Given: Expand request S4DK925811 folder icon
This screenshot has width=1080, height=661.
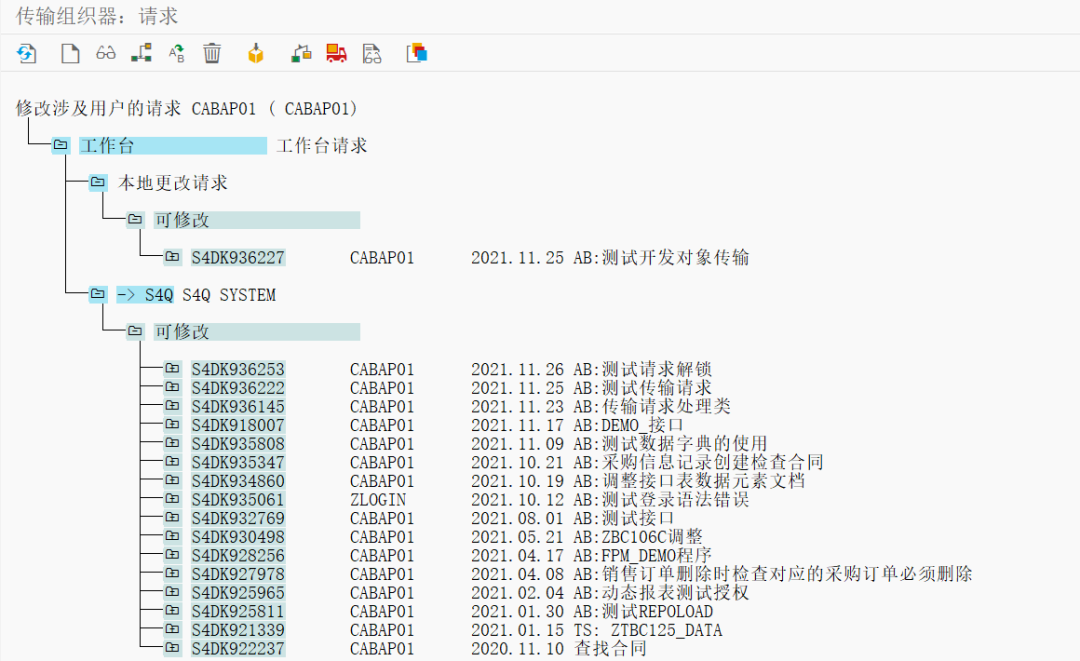Looking at the screenshot, I should coord(172,610).
